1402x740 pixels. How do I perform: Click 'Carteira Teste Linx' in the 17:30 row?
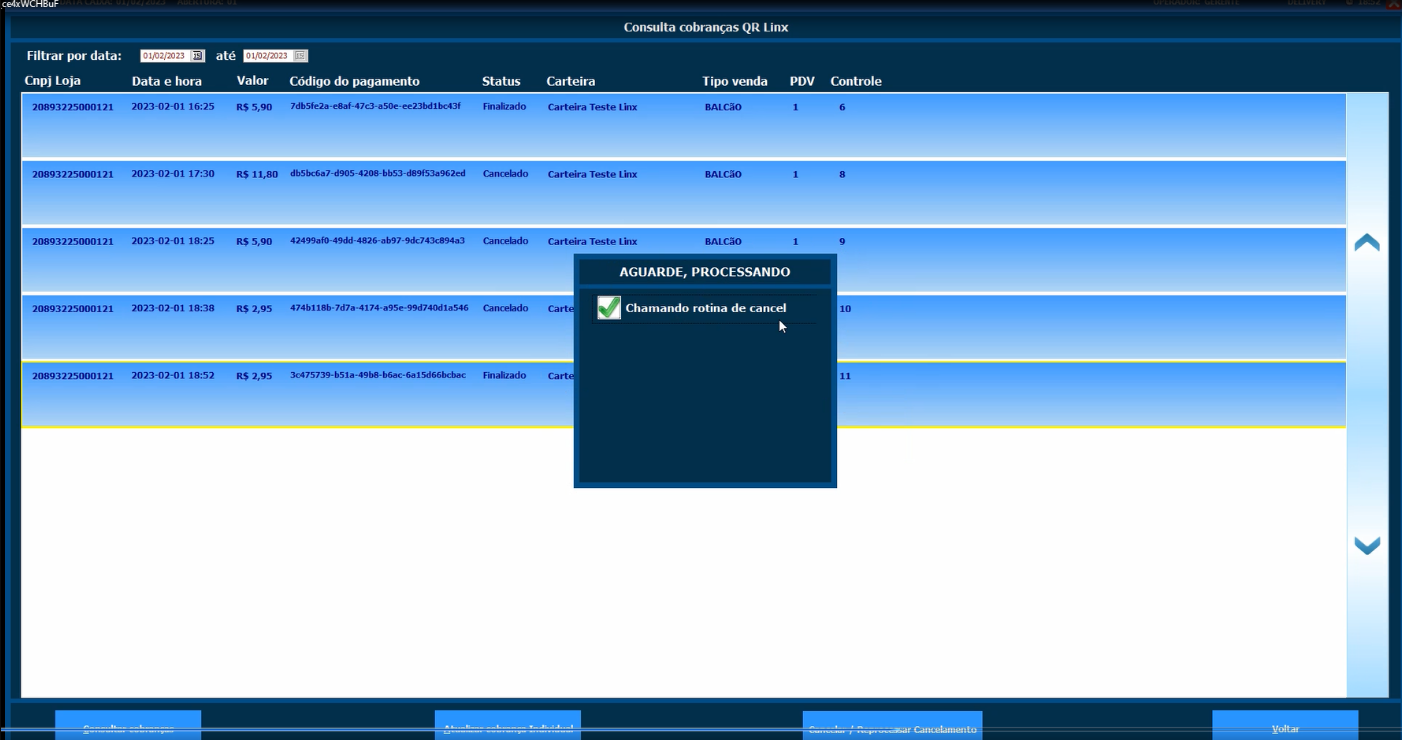pyautogui.click(x=592, y=174)
